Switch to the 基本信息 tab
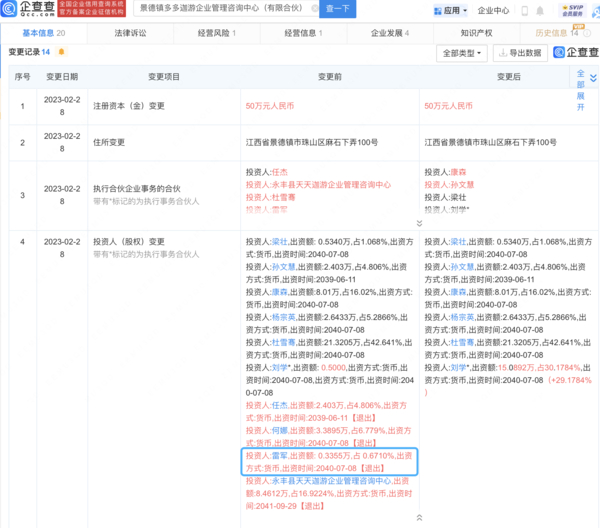This screenshot has height=528, width=600. coord(44,33)
